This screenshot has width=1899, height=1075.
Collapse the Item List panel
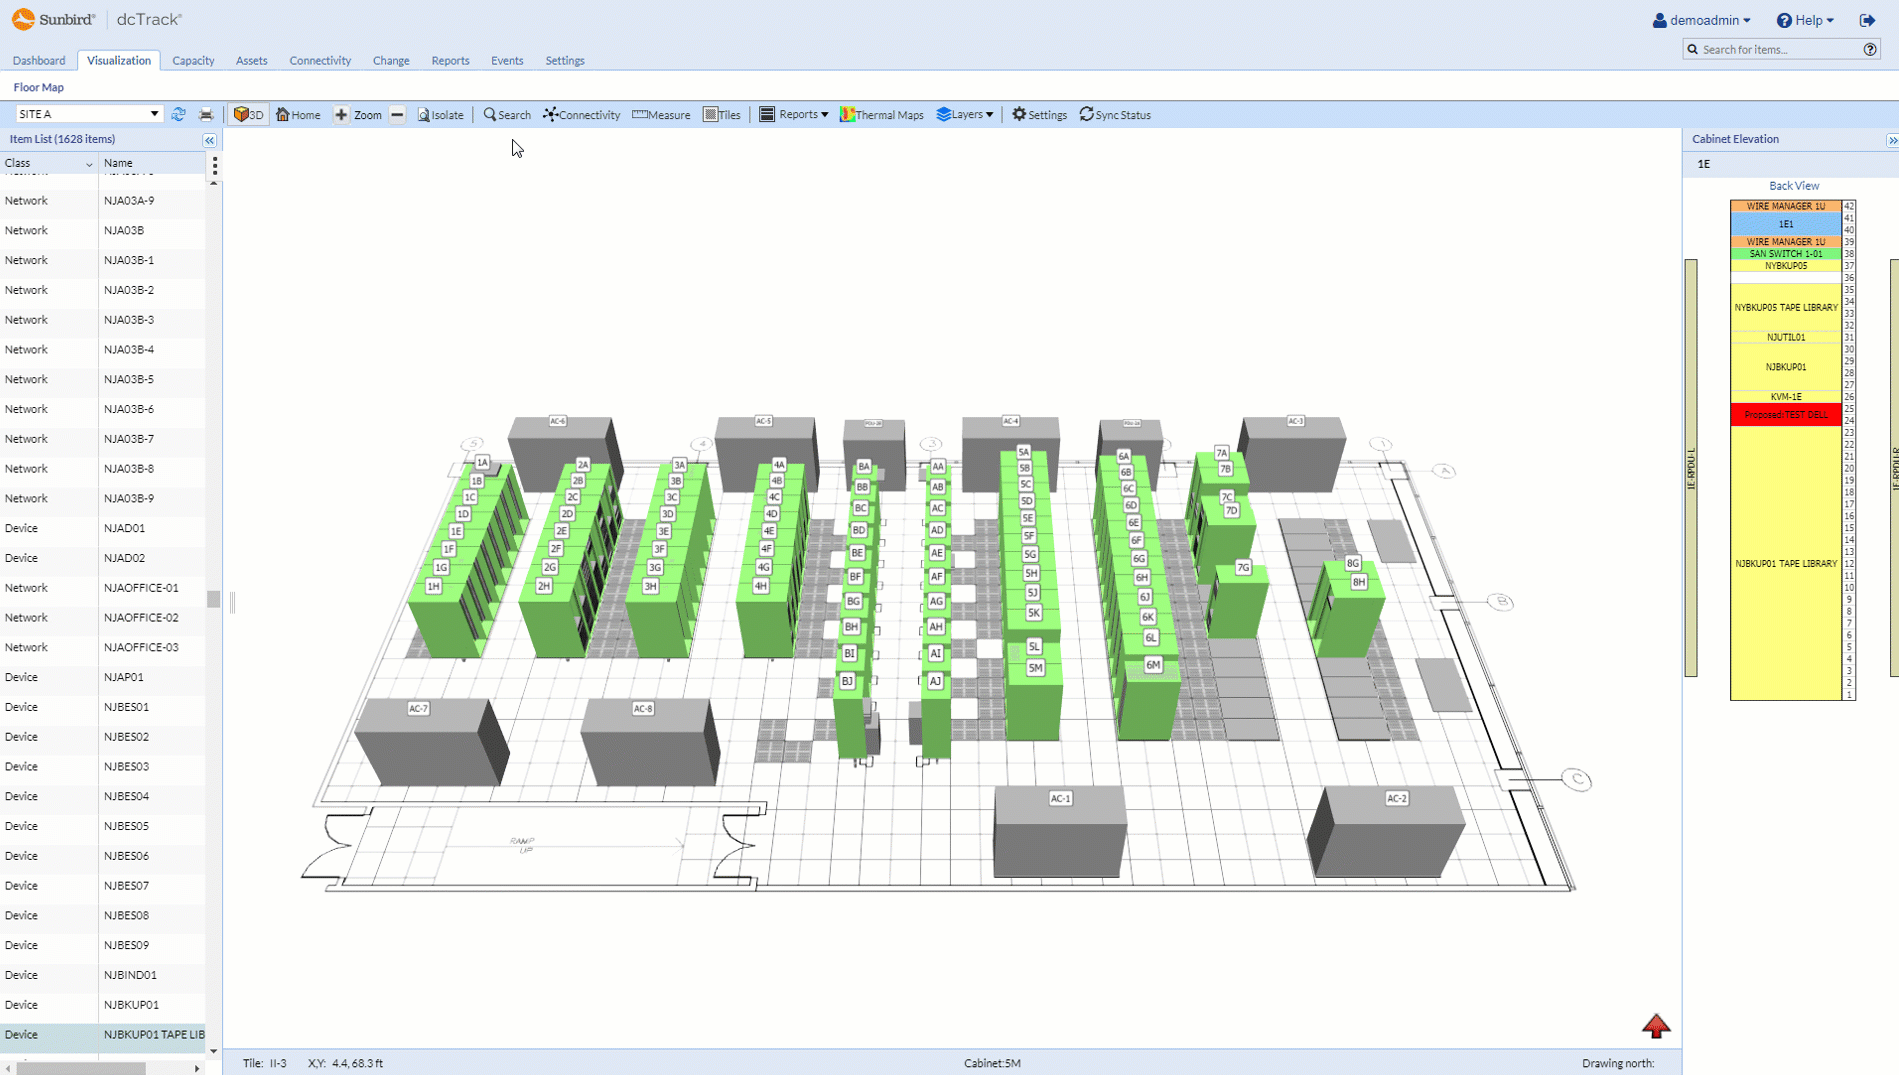209,140
